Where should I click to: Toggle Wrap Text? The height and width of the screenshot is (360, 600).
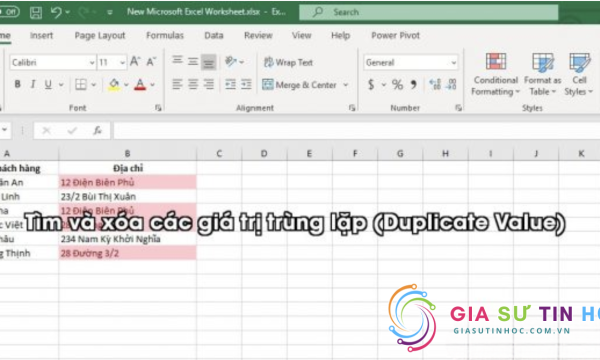point(289,62)
